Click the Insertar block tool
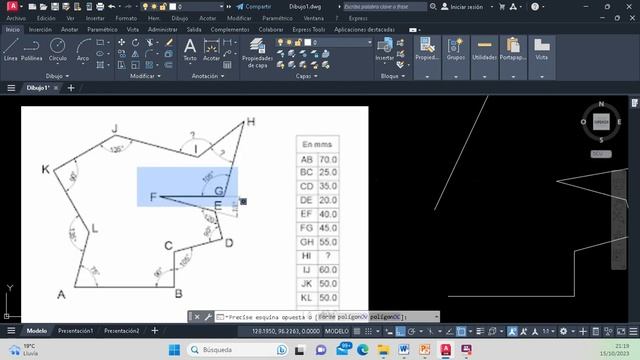The image size is (640, 360). click(384, 50)
